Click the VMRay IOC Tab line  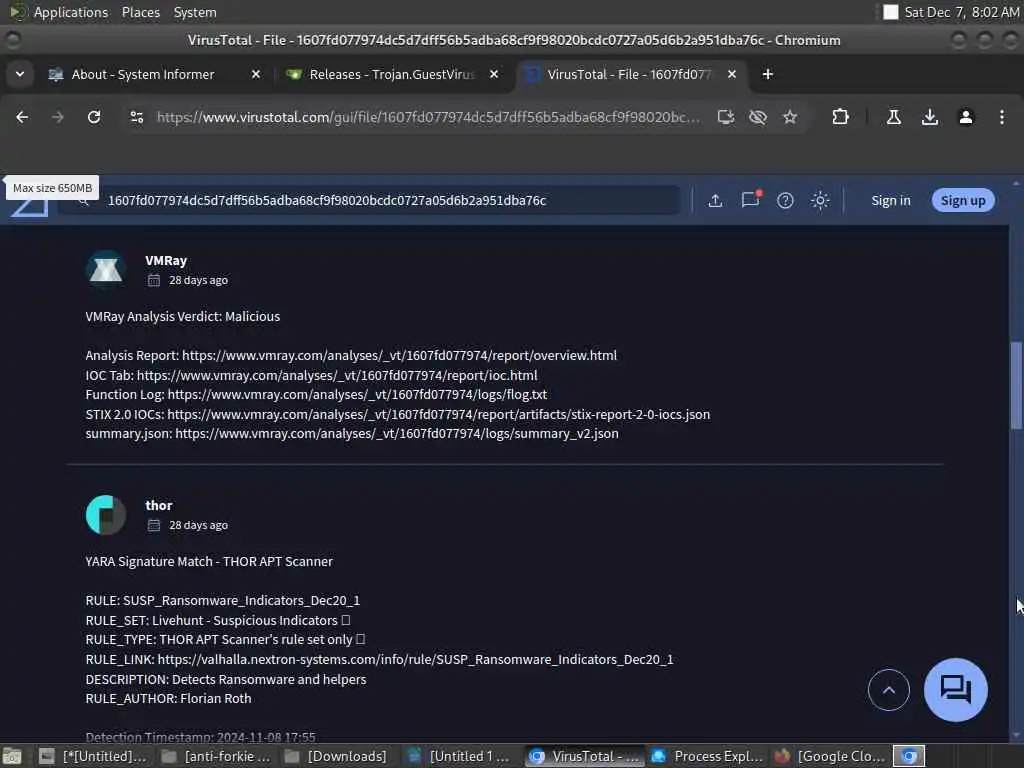tap(312, 376)
